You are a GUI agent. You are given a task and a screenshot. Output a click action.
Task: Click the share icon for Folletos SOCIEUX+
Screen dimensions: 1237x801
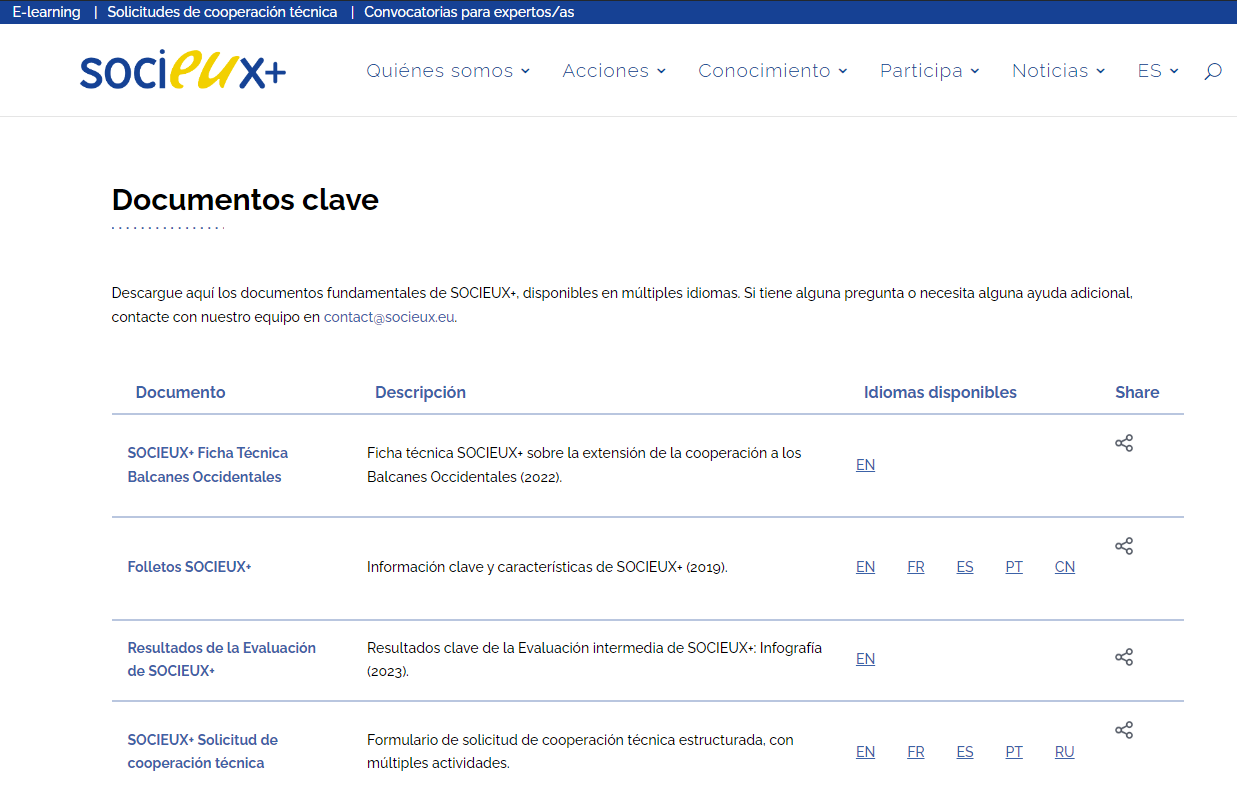pyautogui.click(x=1124, y=546)
